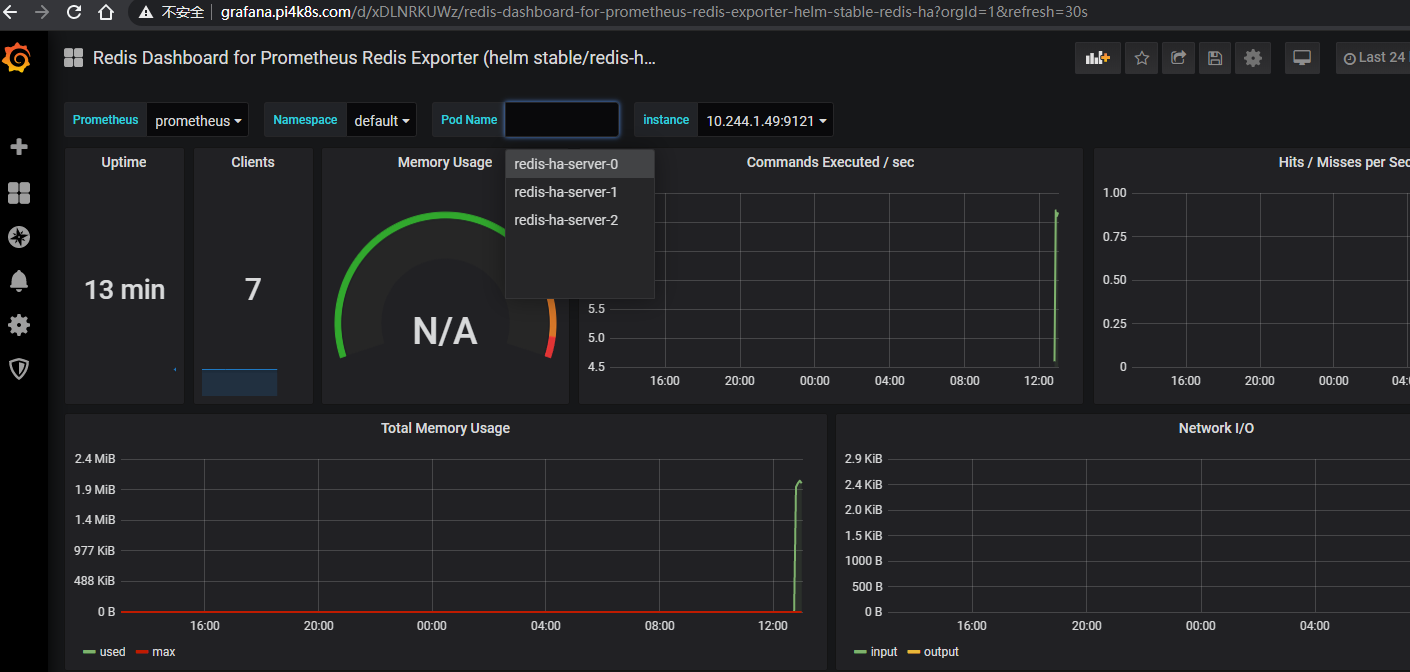Open the Memory Usage panel title menu
This screenshot has width=1410, height=672.
pyautogui.click(x=445, y=162)
